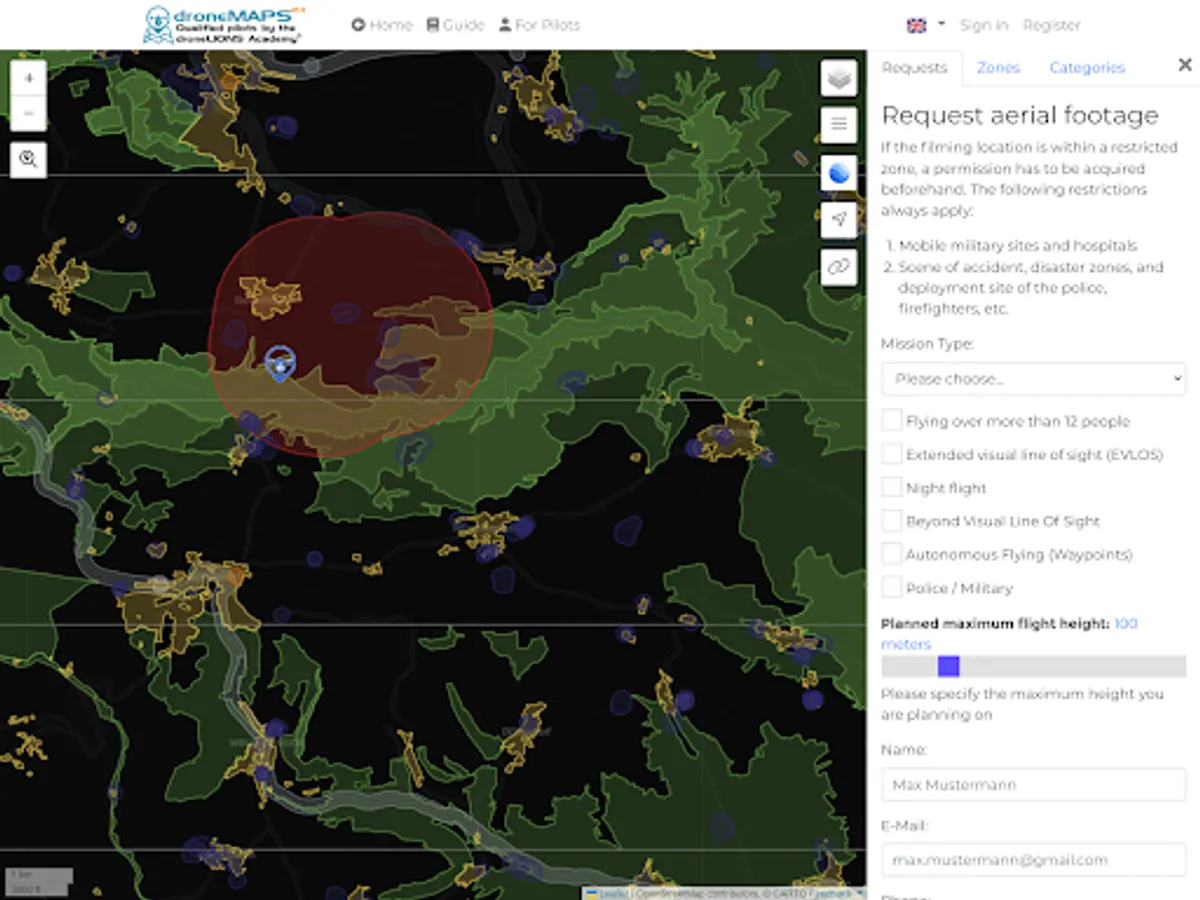Enable Flying over more than 12 people
Screen dimensions: 1200x900
892,421
